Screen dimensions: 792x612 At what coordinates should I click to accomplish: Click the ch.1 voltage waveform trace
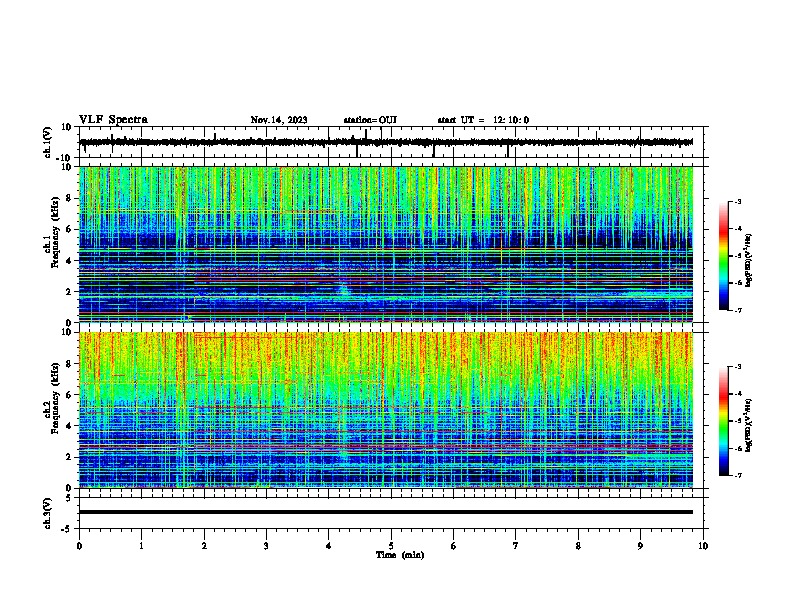tap(386, 142)
